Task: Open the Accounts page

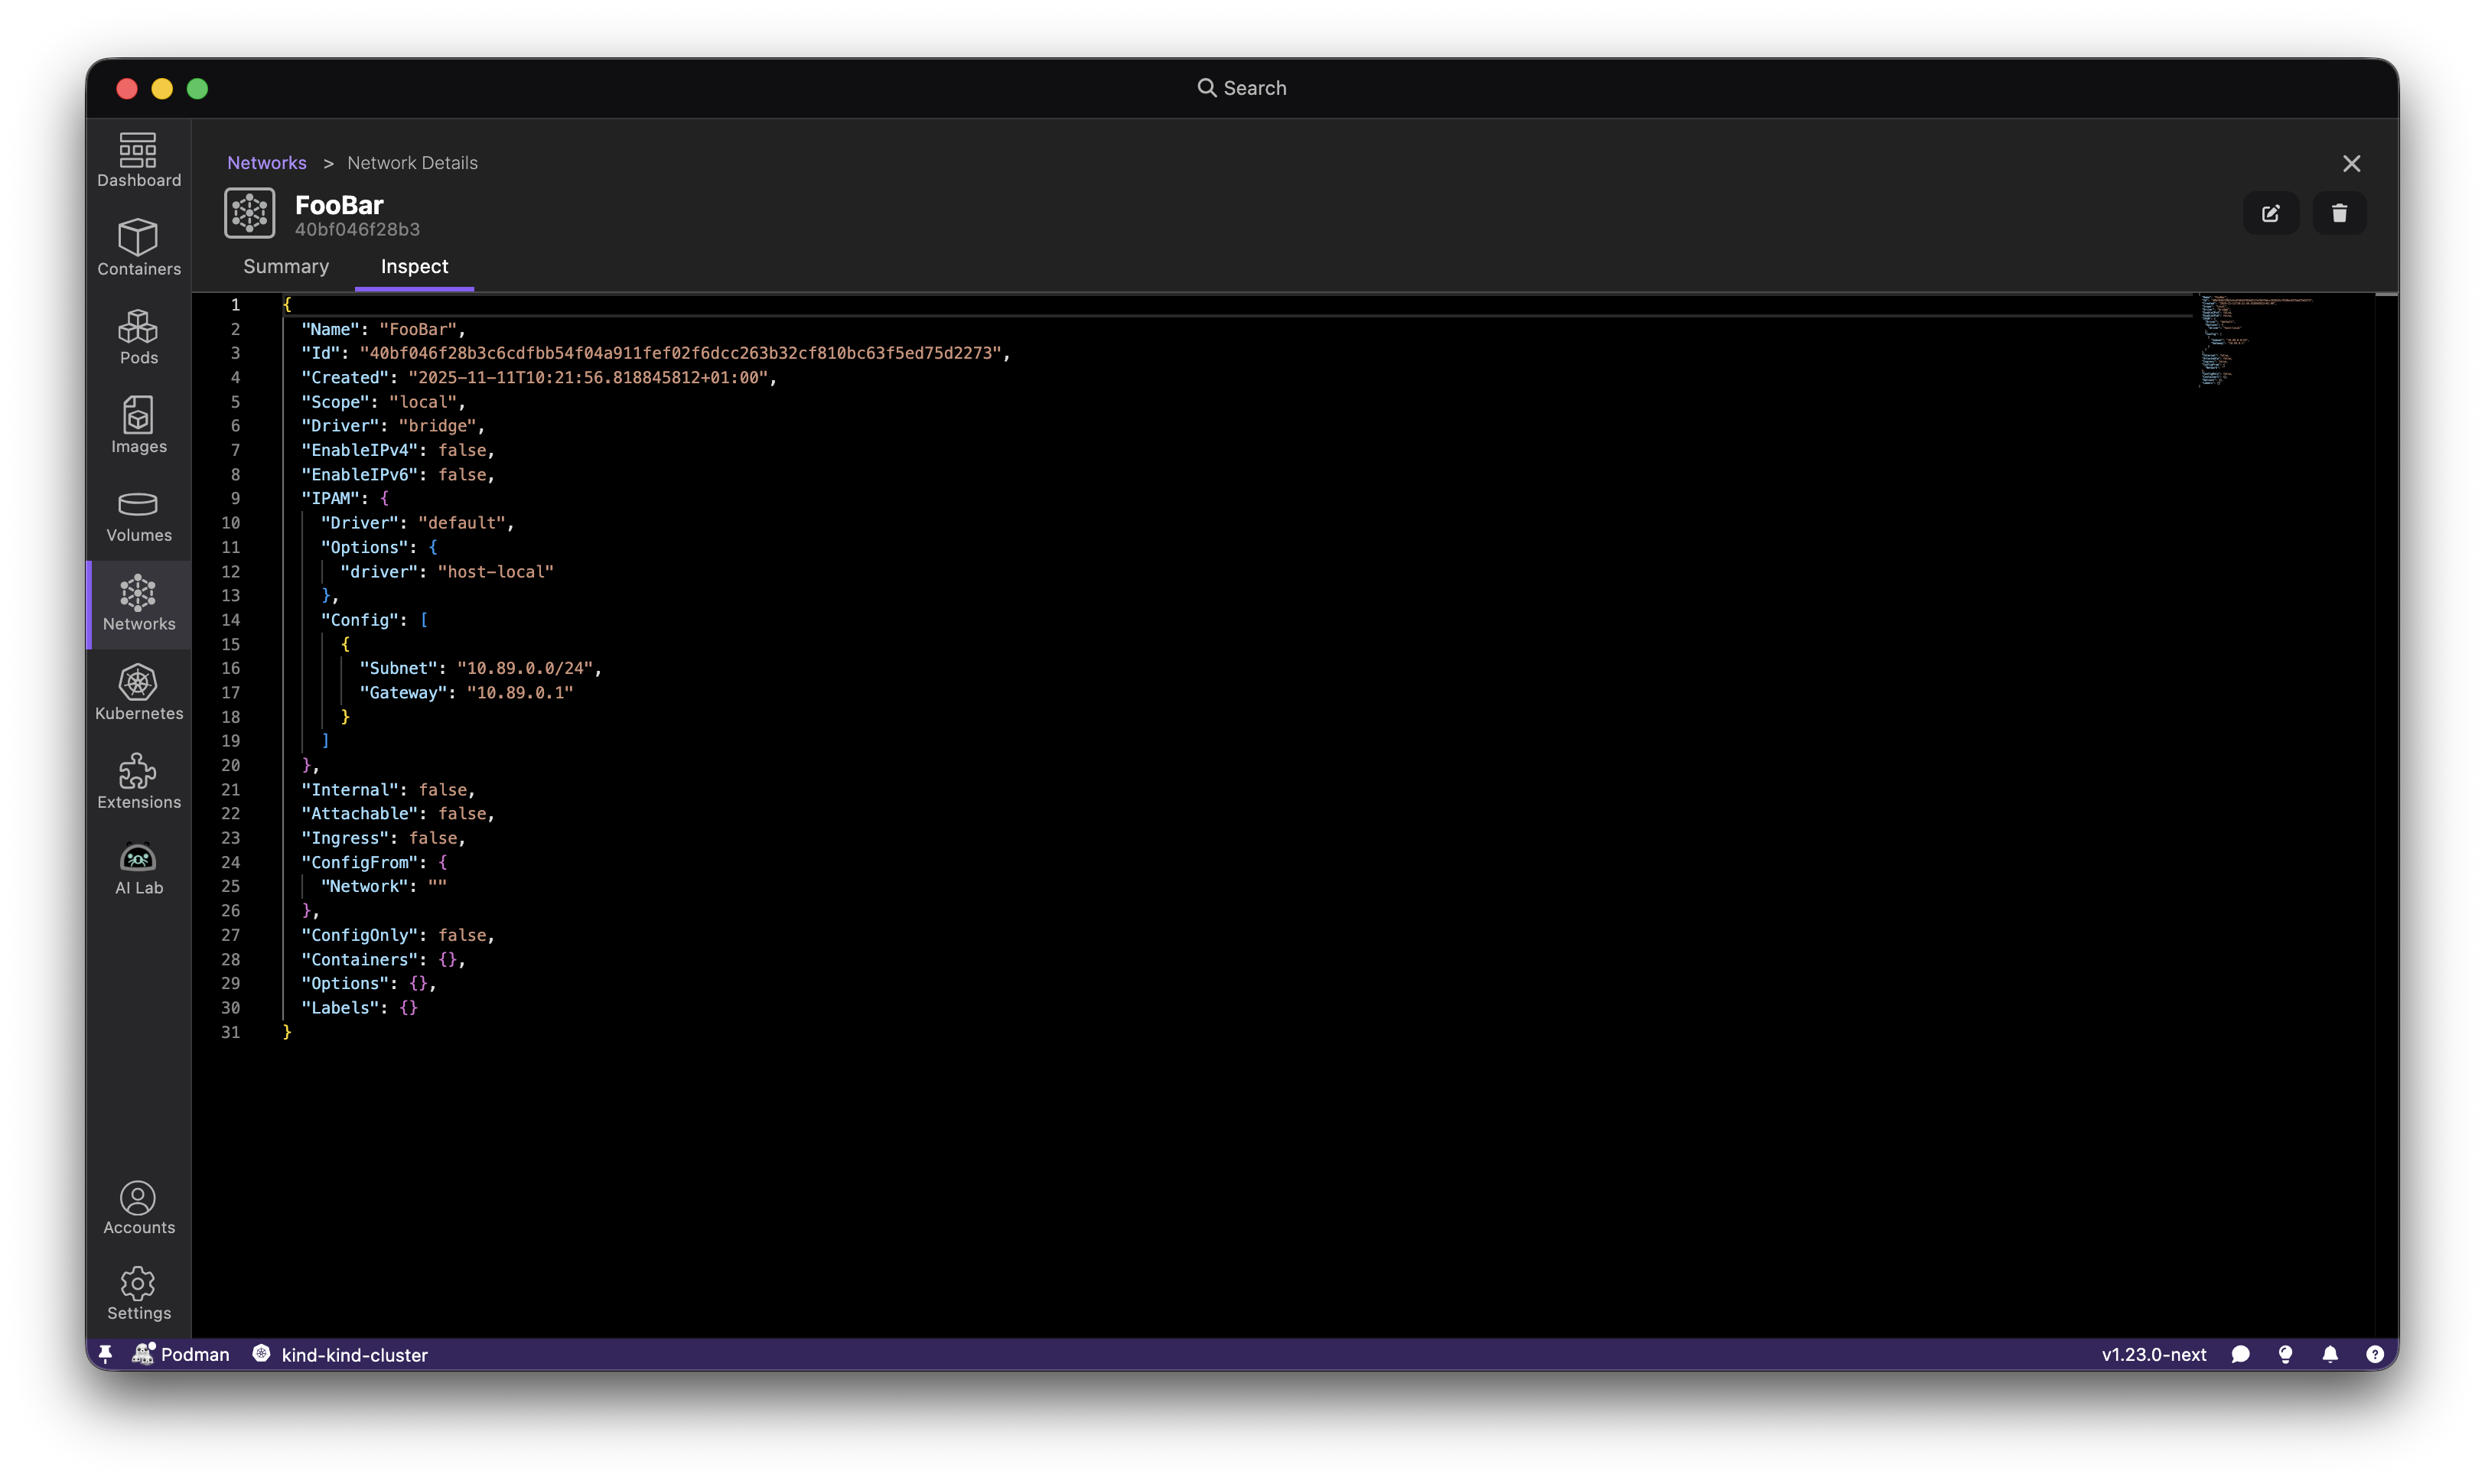Action: point(138,1208)
